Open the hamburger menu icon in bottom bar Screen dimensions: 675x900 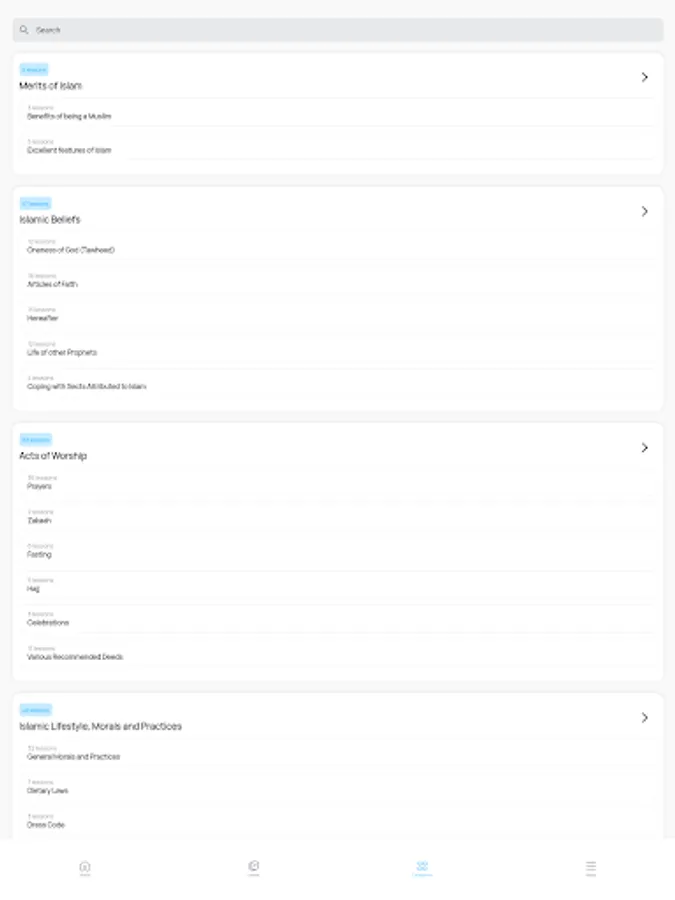pyautogui.click(x=591, y=867)
